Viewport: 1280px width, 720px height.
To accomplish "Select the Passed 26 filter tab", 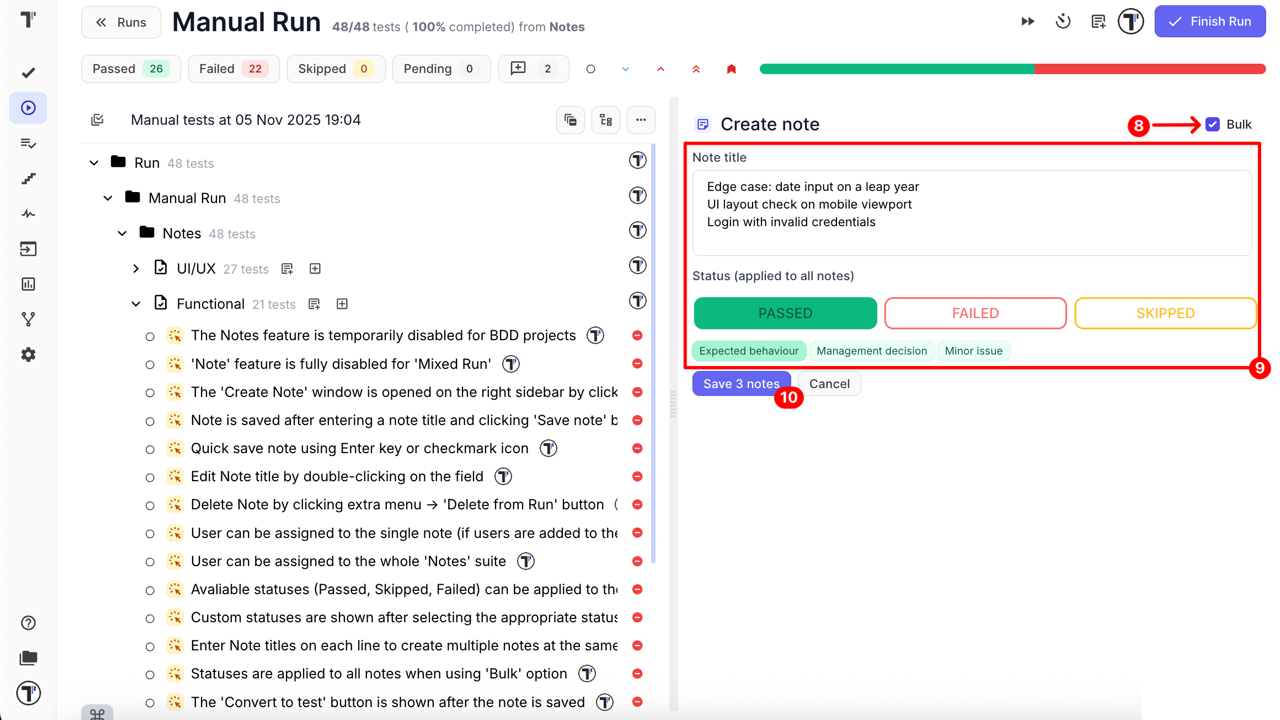I will coord(130,68).
